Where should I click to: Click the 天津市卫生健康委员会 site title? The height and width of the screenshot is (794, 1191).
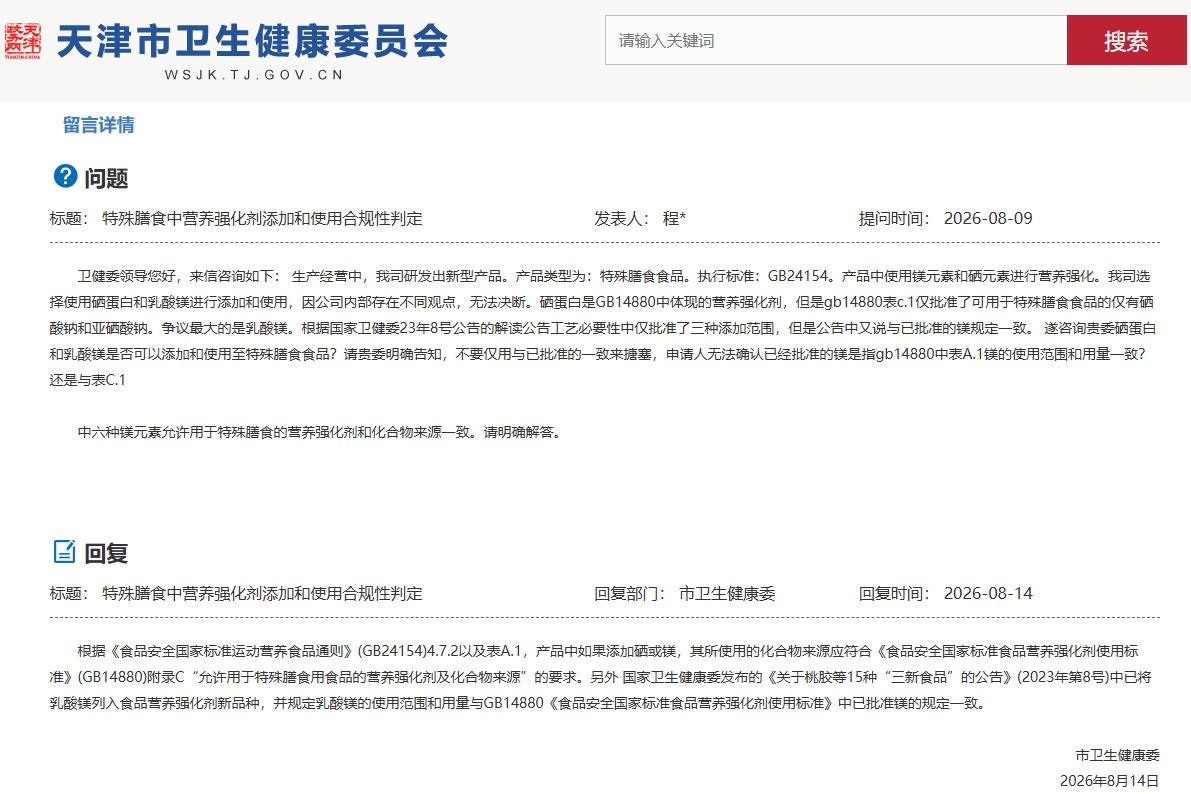[x=252, y=41]
